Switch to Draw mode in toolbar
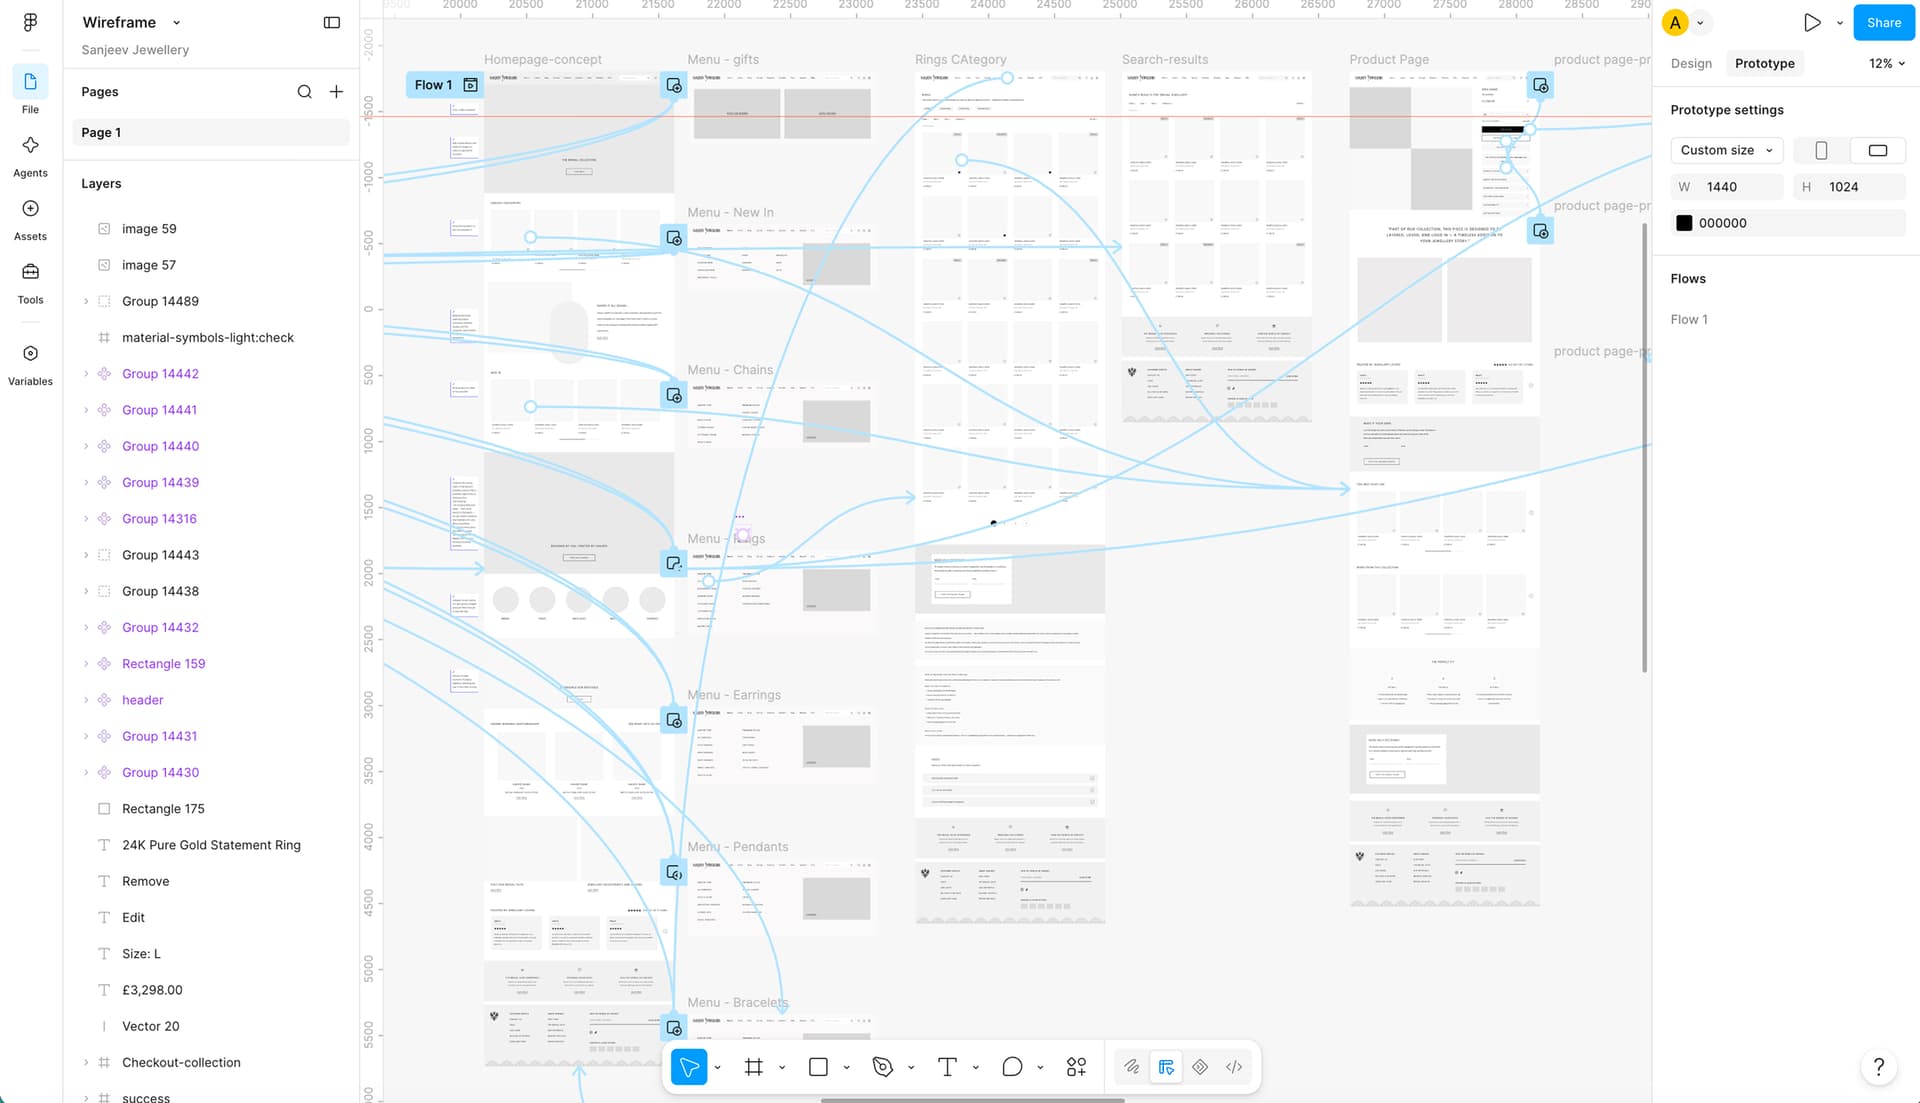Screen dimensions: 1920x1103 pyautogui.click(x=1132, y=1067)
